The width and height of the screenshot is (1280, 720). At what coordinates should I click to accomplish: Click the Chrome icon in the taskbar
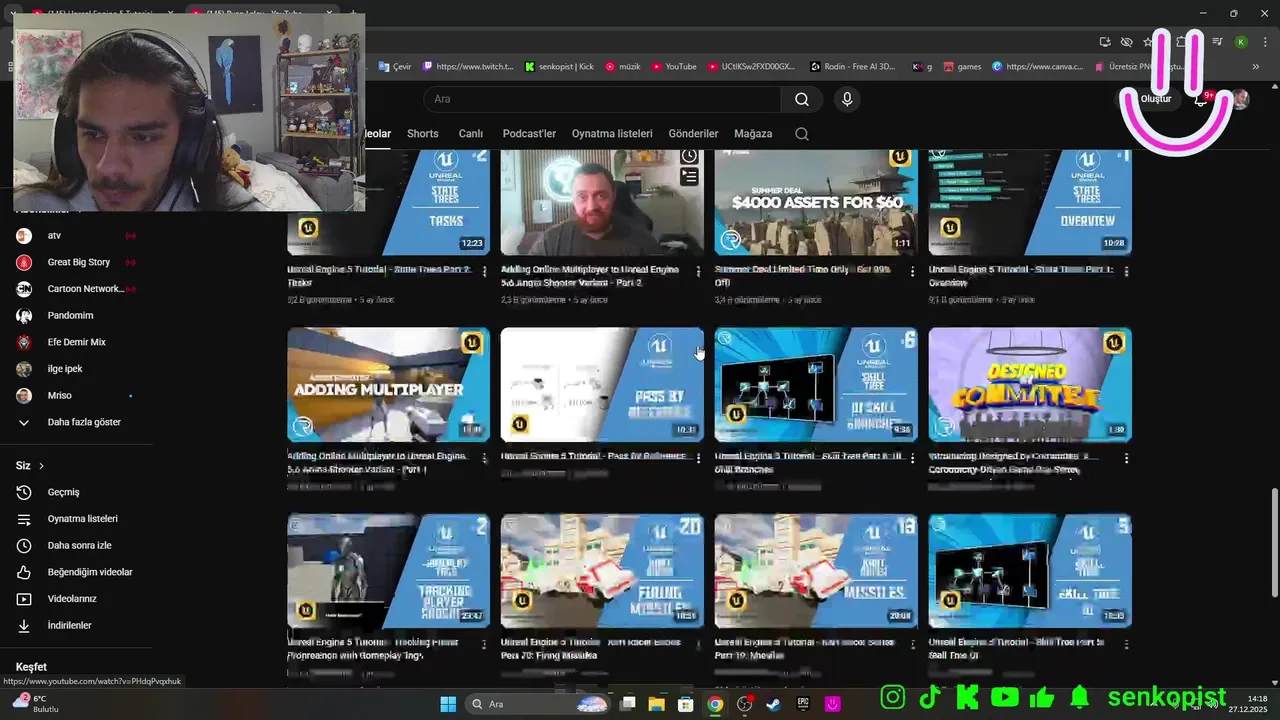[x=715, y=704]
